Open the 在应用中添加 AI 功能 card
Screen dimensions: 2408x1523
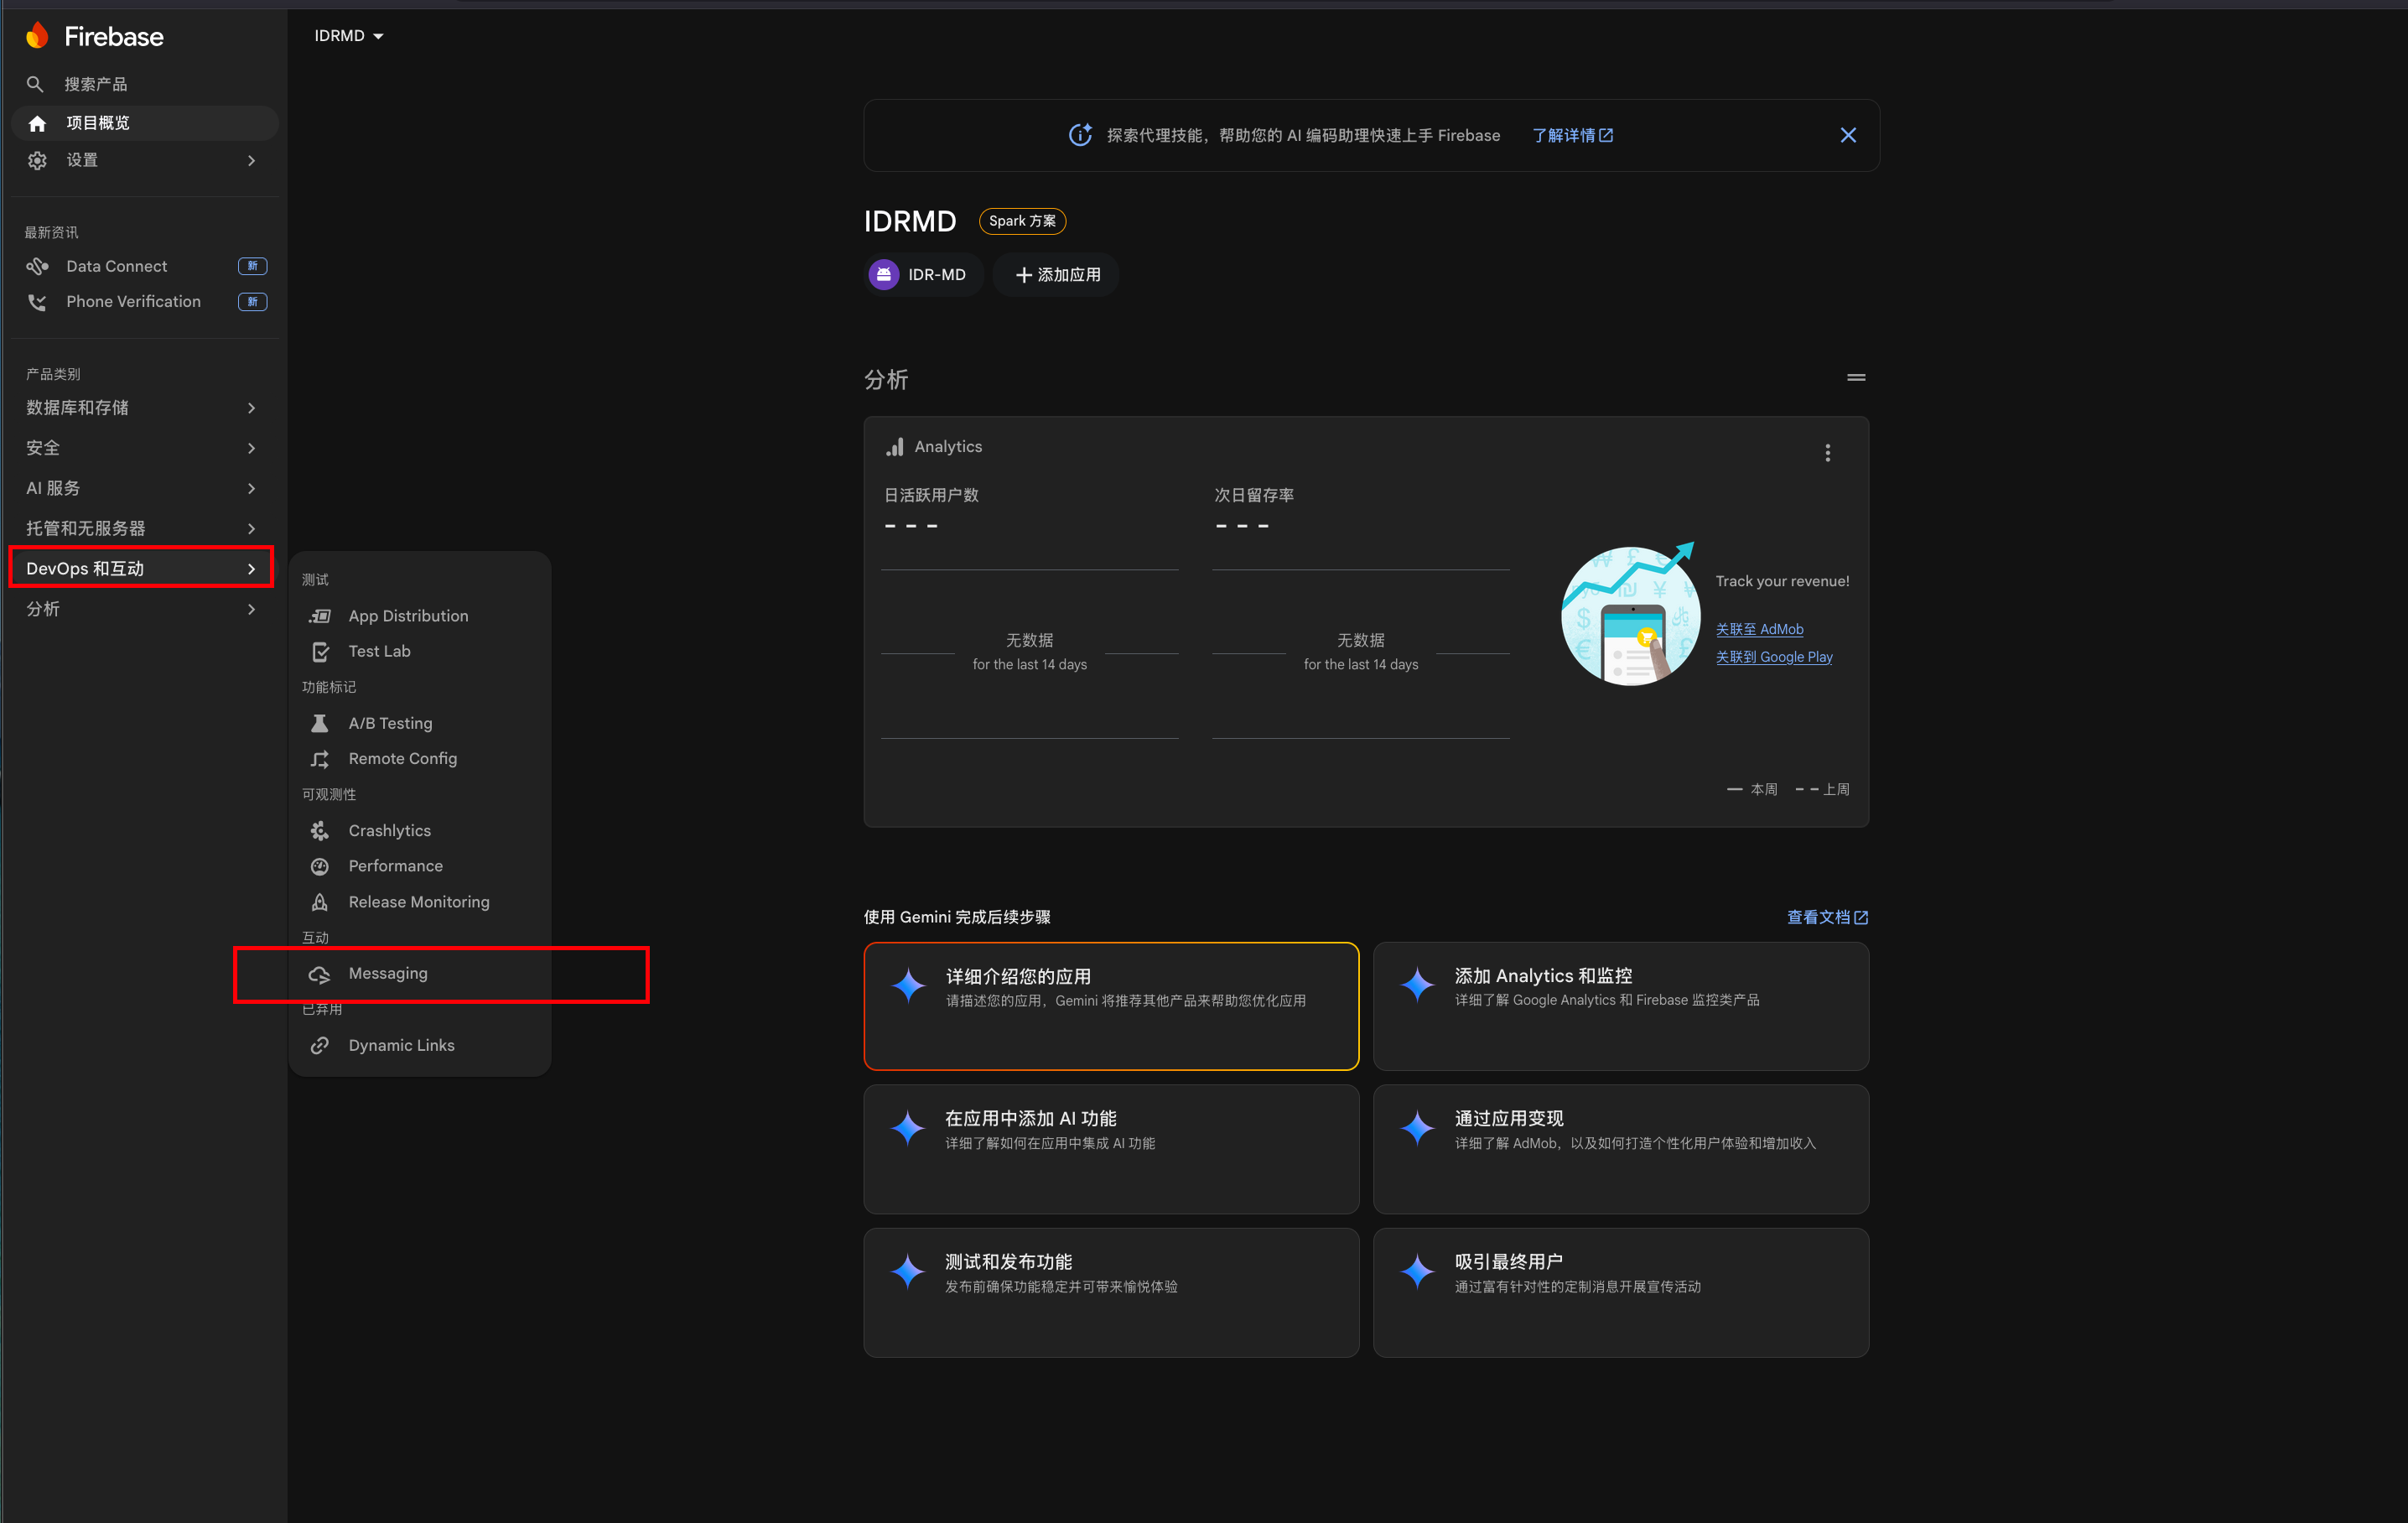1111,1149
